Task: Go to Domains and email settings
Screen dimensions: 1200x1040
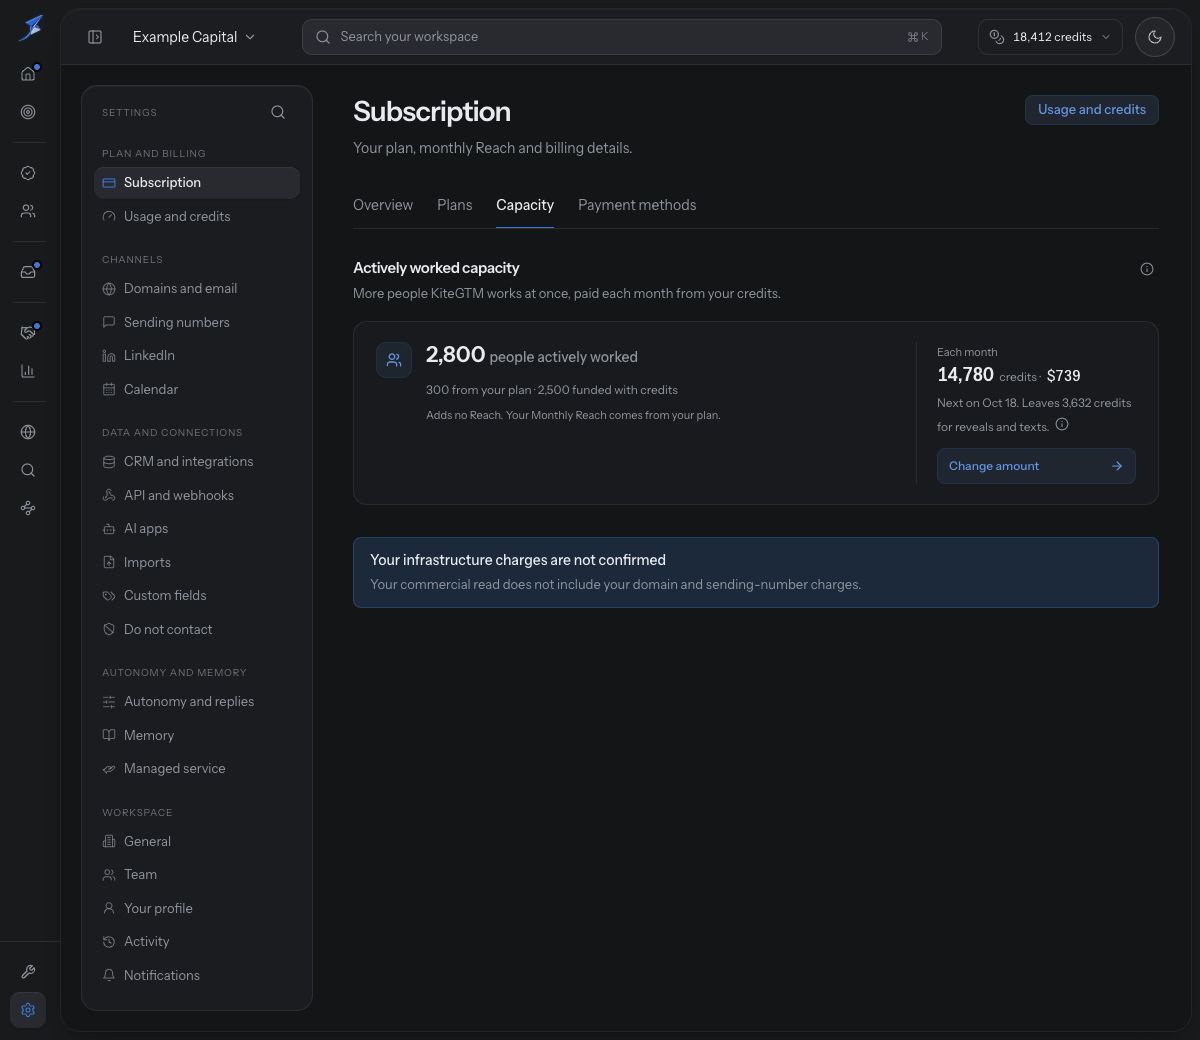Action: (197, 289)
